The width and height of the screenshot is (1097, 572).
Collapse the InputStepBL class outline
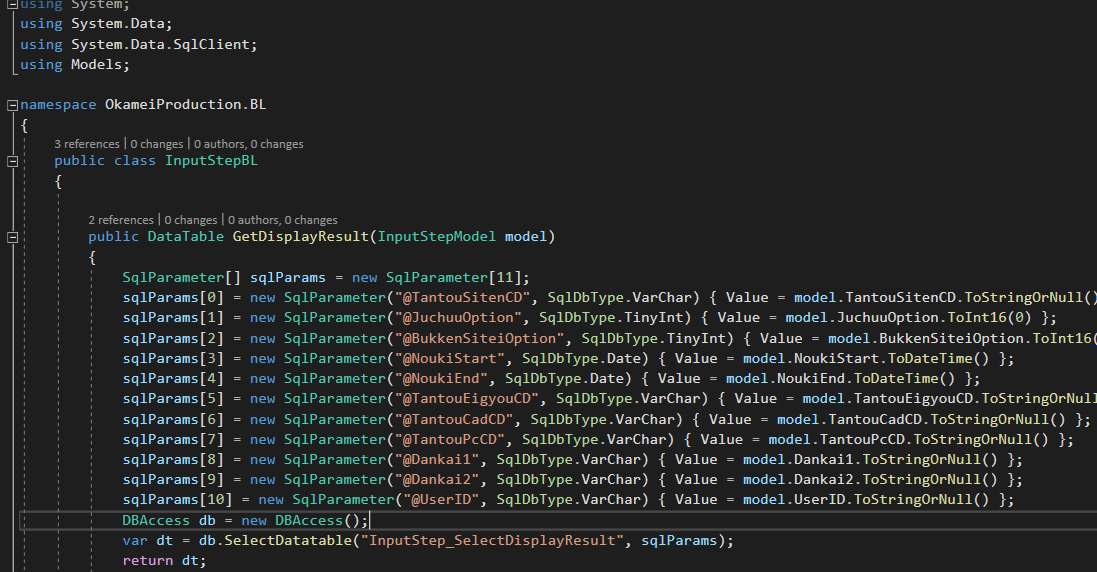pyautogui.click(x=12, y=162)
